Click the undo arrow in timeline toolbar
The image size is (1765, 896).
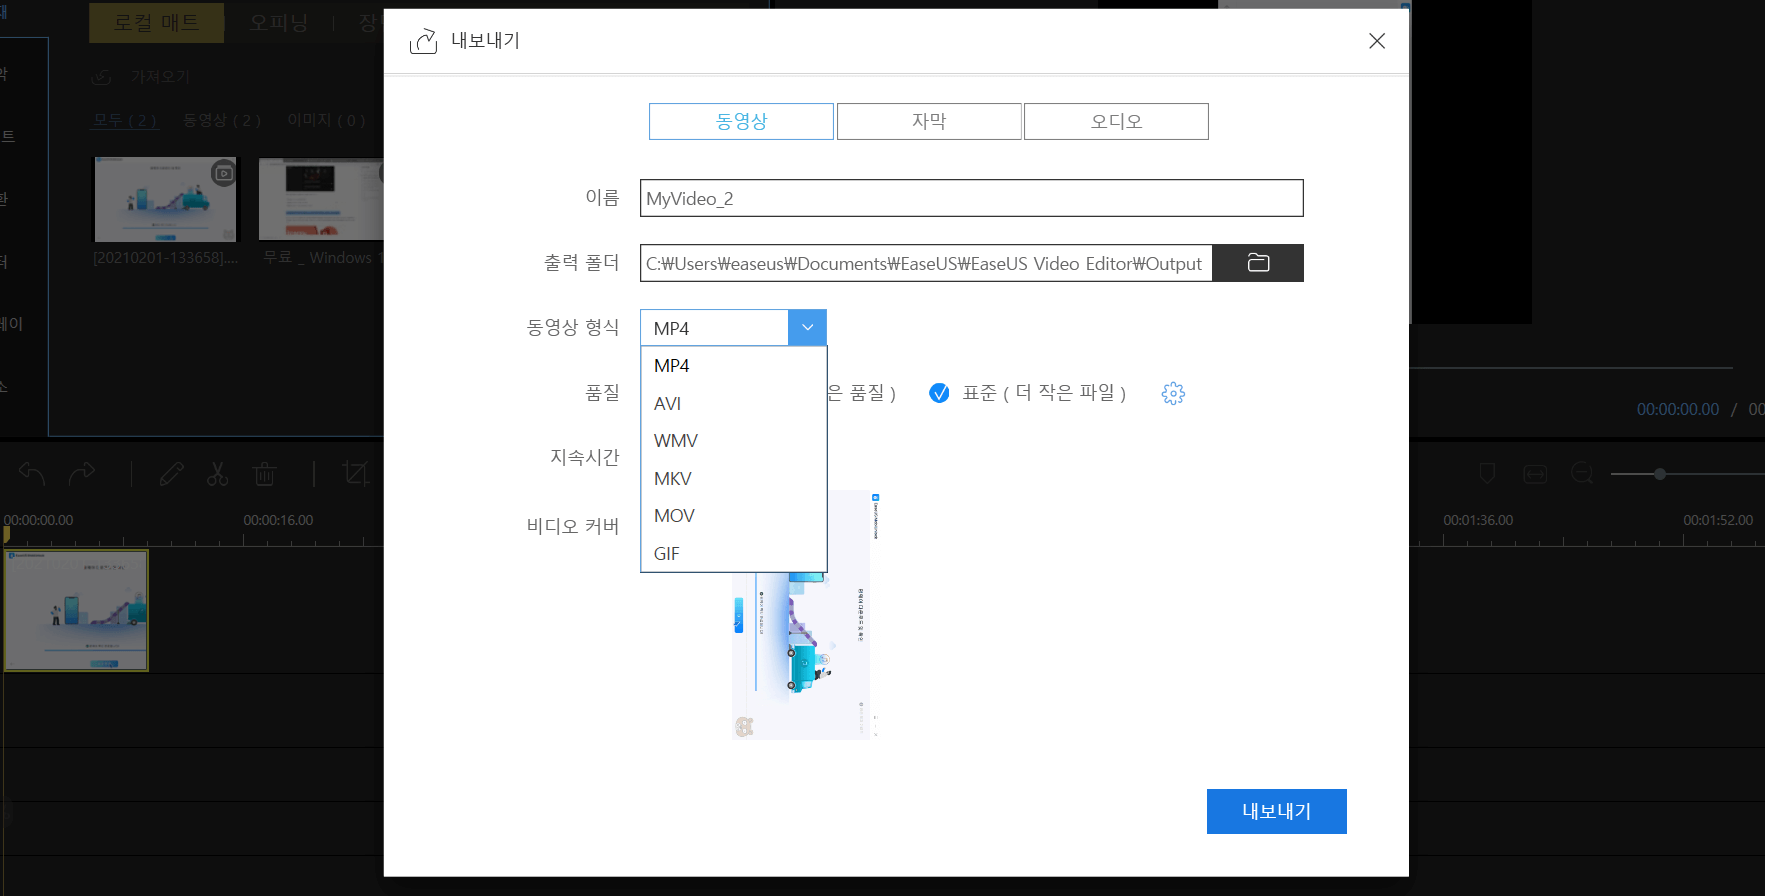coord(32,473)
